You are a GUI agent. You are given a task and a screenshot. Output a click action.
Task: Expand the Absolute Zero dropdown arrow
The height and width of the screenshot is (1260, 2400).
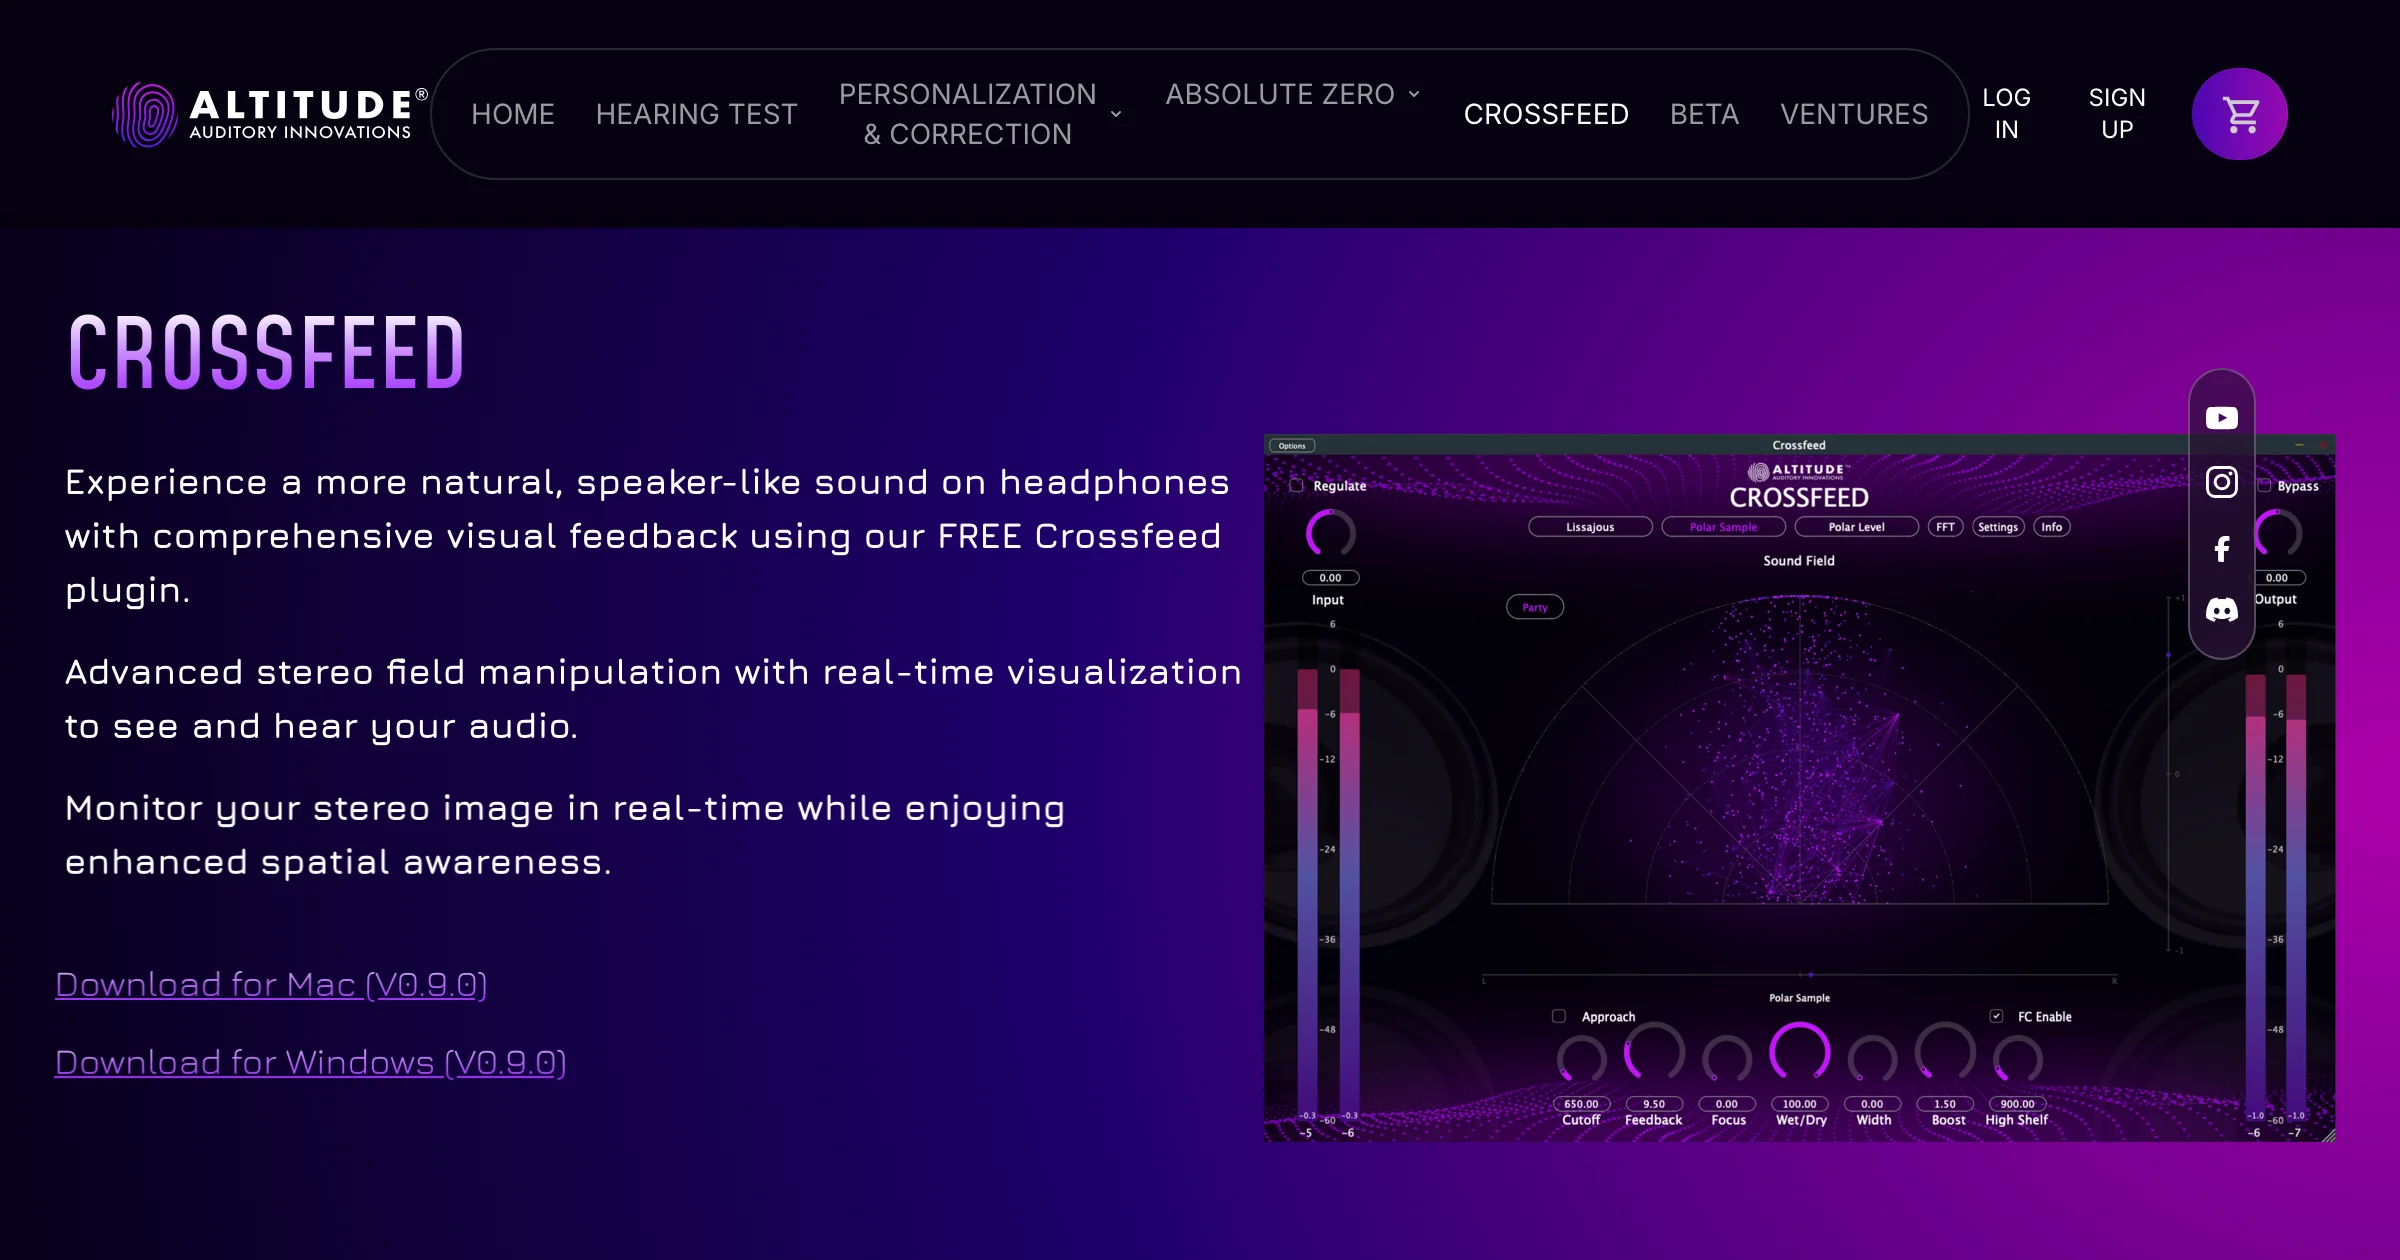tap(1414, 94)
